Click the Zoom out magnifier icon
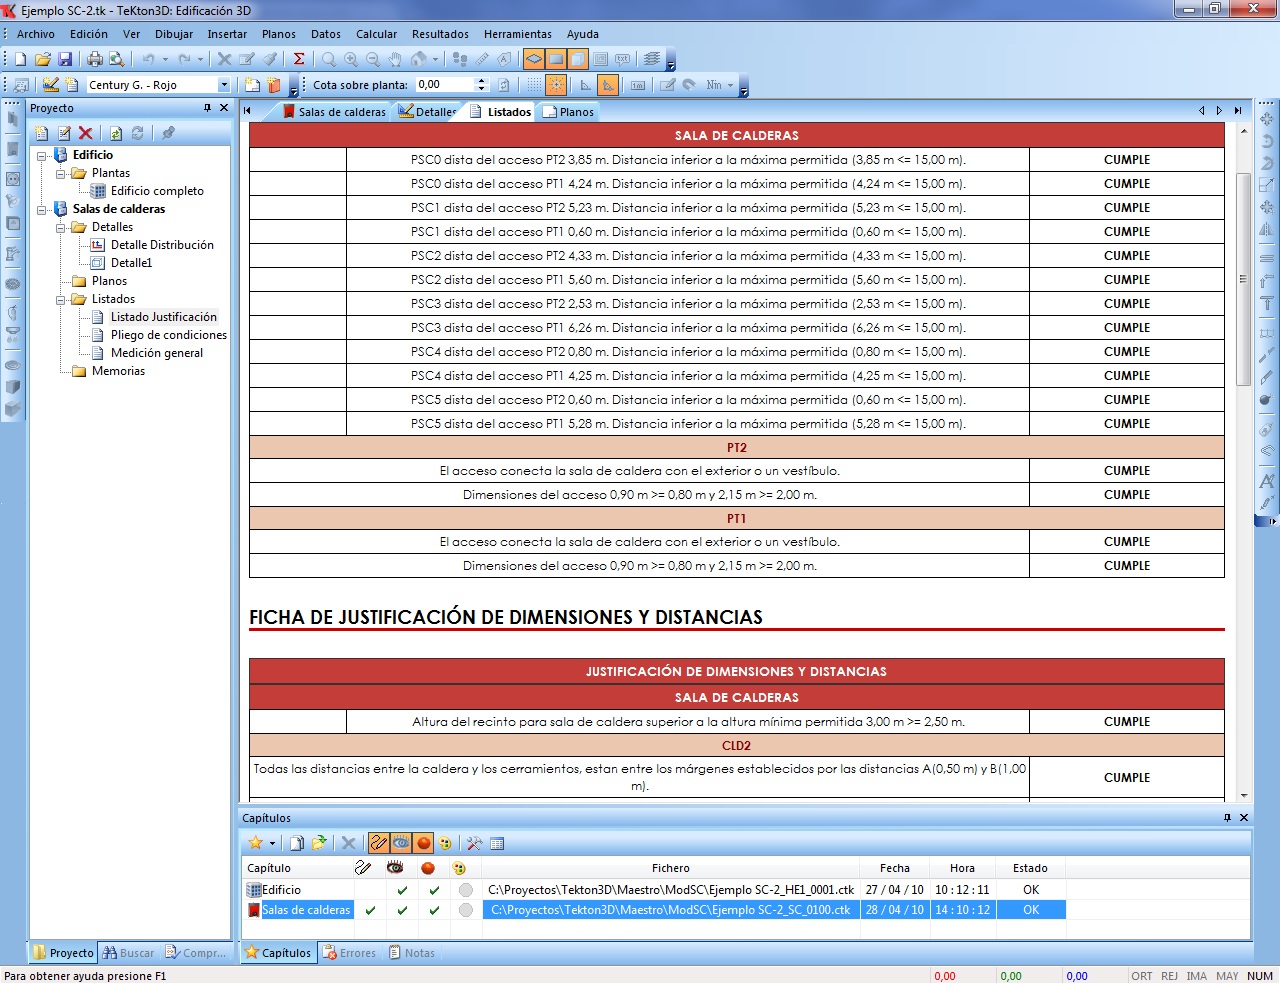1280x984 pixels. (x=373, y=59)
